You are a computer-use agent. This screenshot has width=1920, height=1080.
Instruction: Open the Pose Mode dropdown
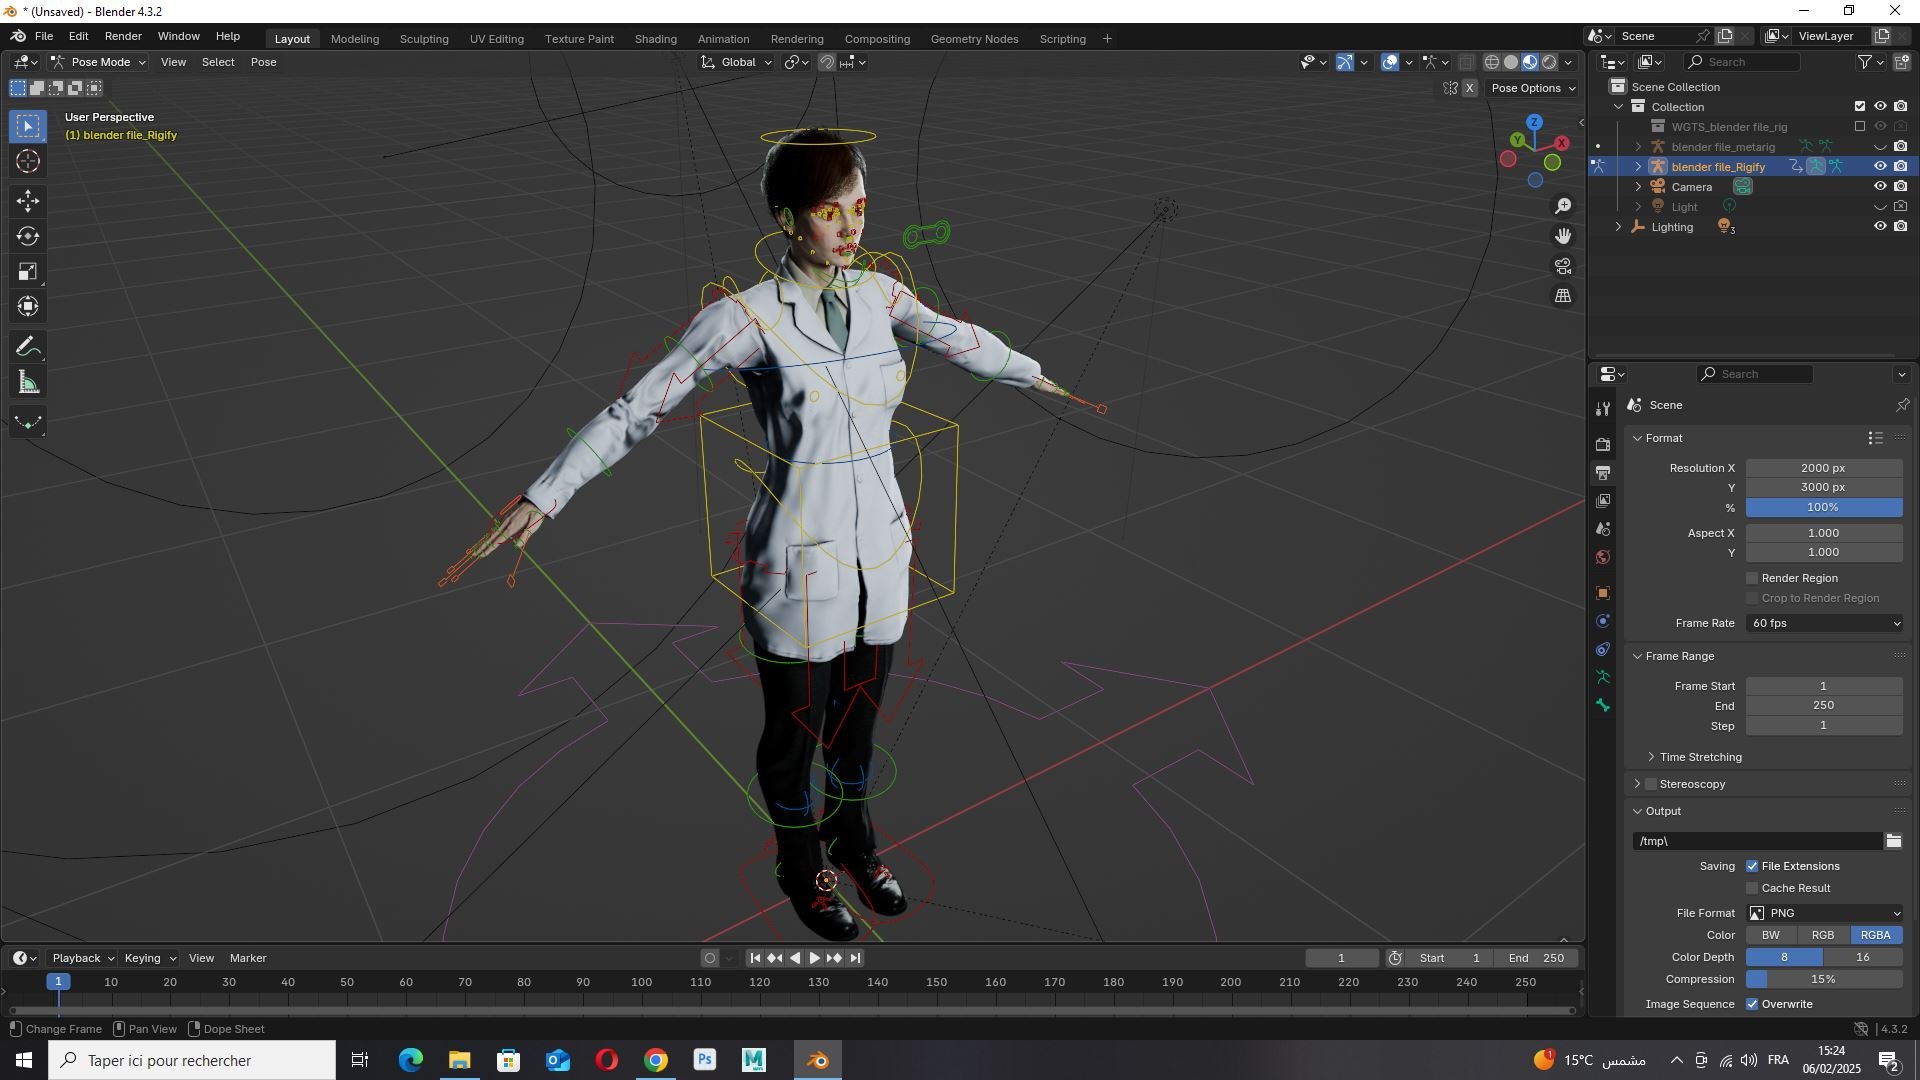click(99, 62)
